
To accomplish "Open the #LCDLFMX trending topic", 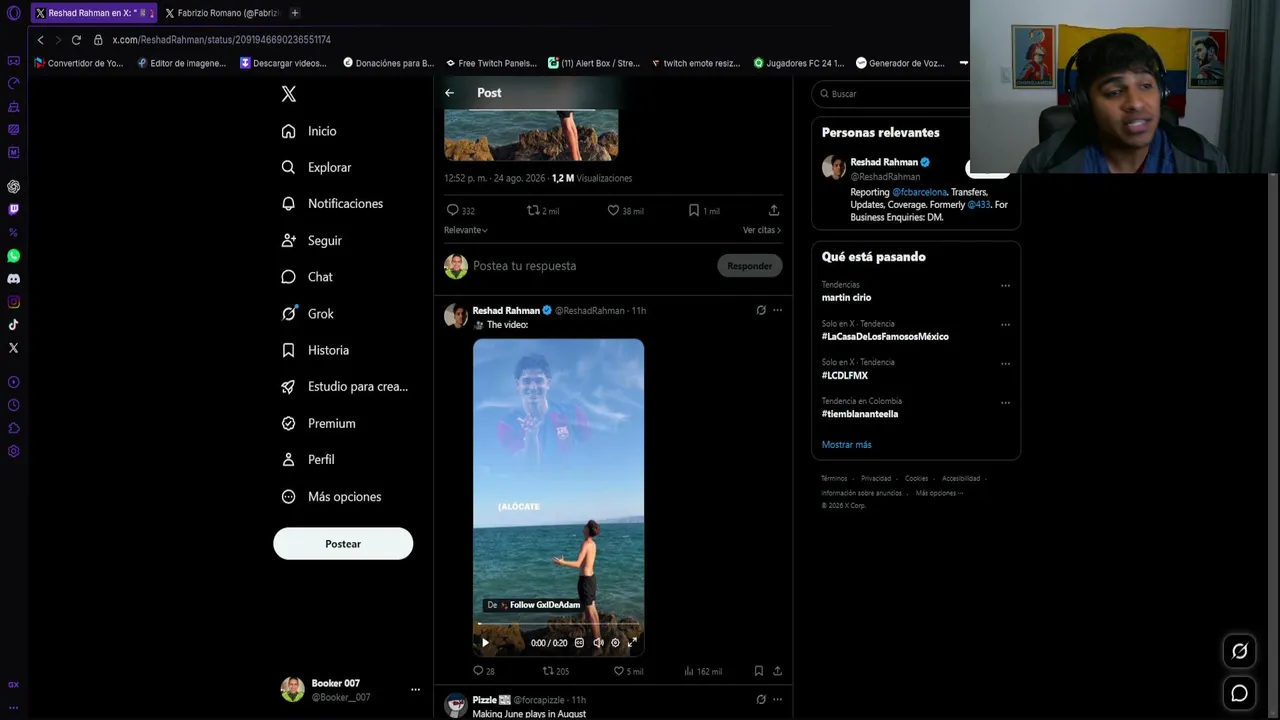I will click(845, 376).
